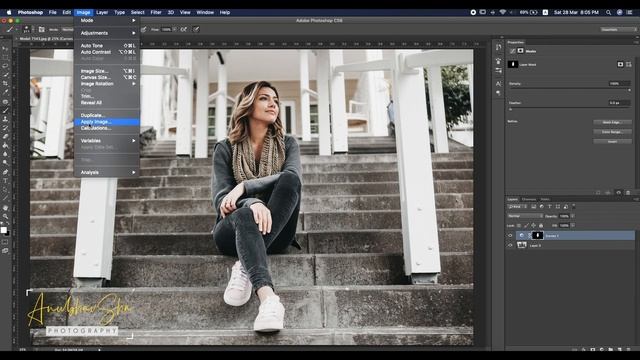Select the Pen tool
Image resolution: width=640 pixels, height=360 pixels.
[x=5, y=172]
